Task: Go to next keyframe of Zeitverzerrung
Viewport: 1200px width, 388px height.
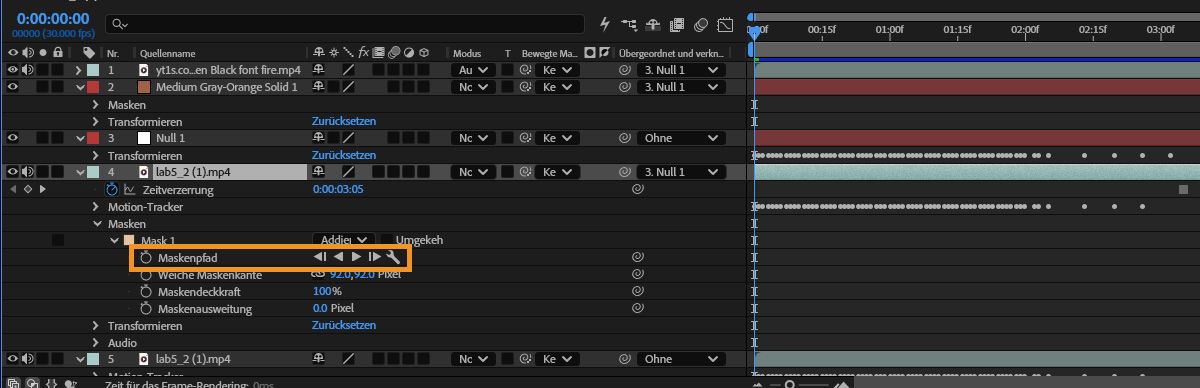Action: click(42, 189)
